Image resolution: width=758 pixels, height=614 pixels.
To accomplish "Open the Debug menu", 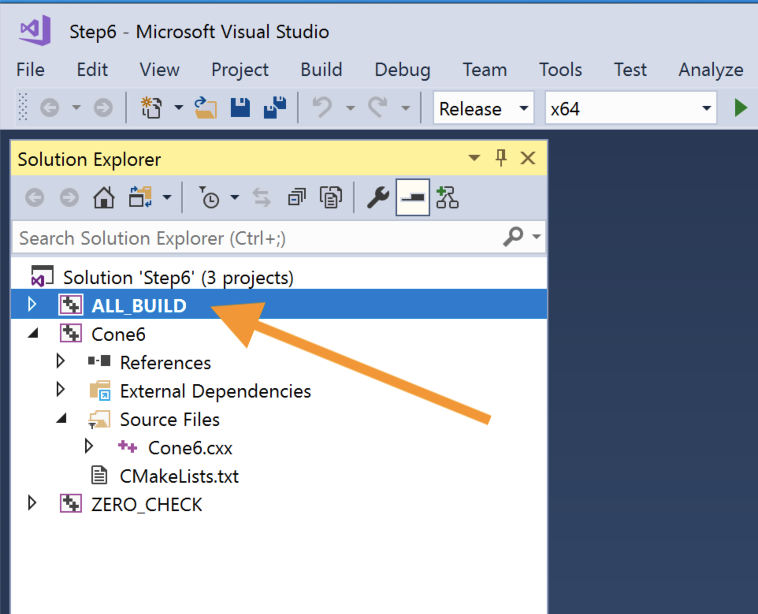I will (x=402, y=69).
